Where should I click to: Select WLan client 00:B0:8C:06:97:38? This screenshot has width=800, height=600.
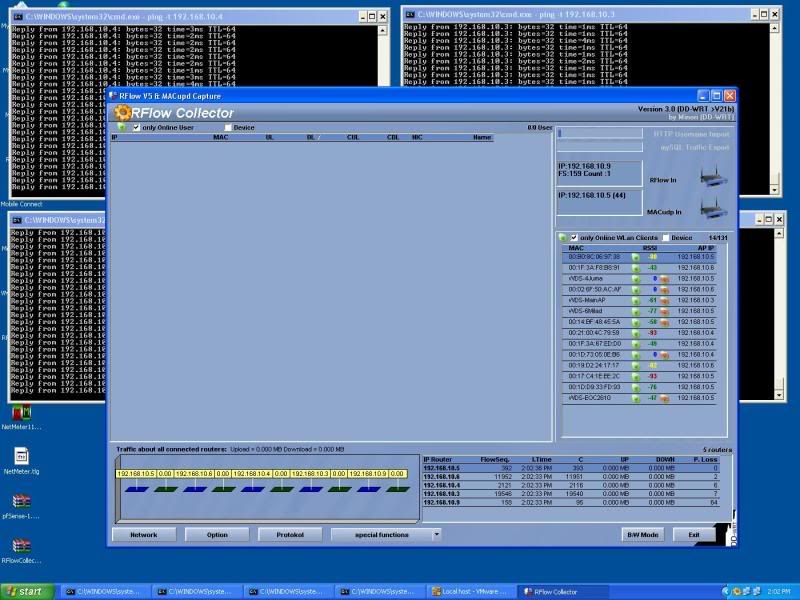point(639,257)
